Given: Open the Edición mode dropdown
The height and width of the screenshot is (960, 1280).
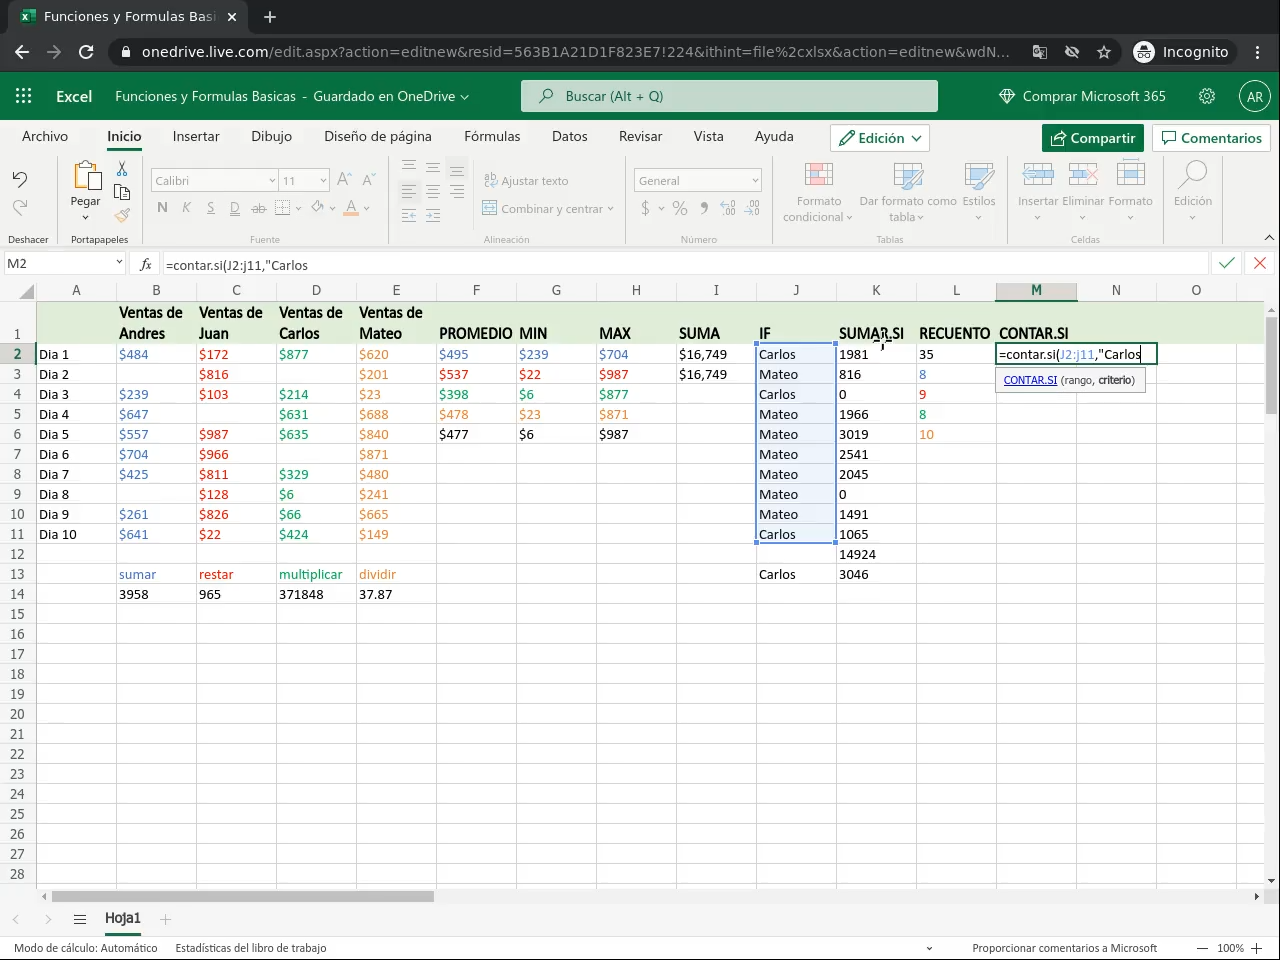Looking at the screenshot, I should 880,138.
